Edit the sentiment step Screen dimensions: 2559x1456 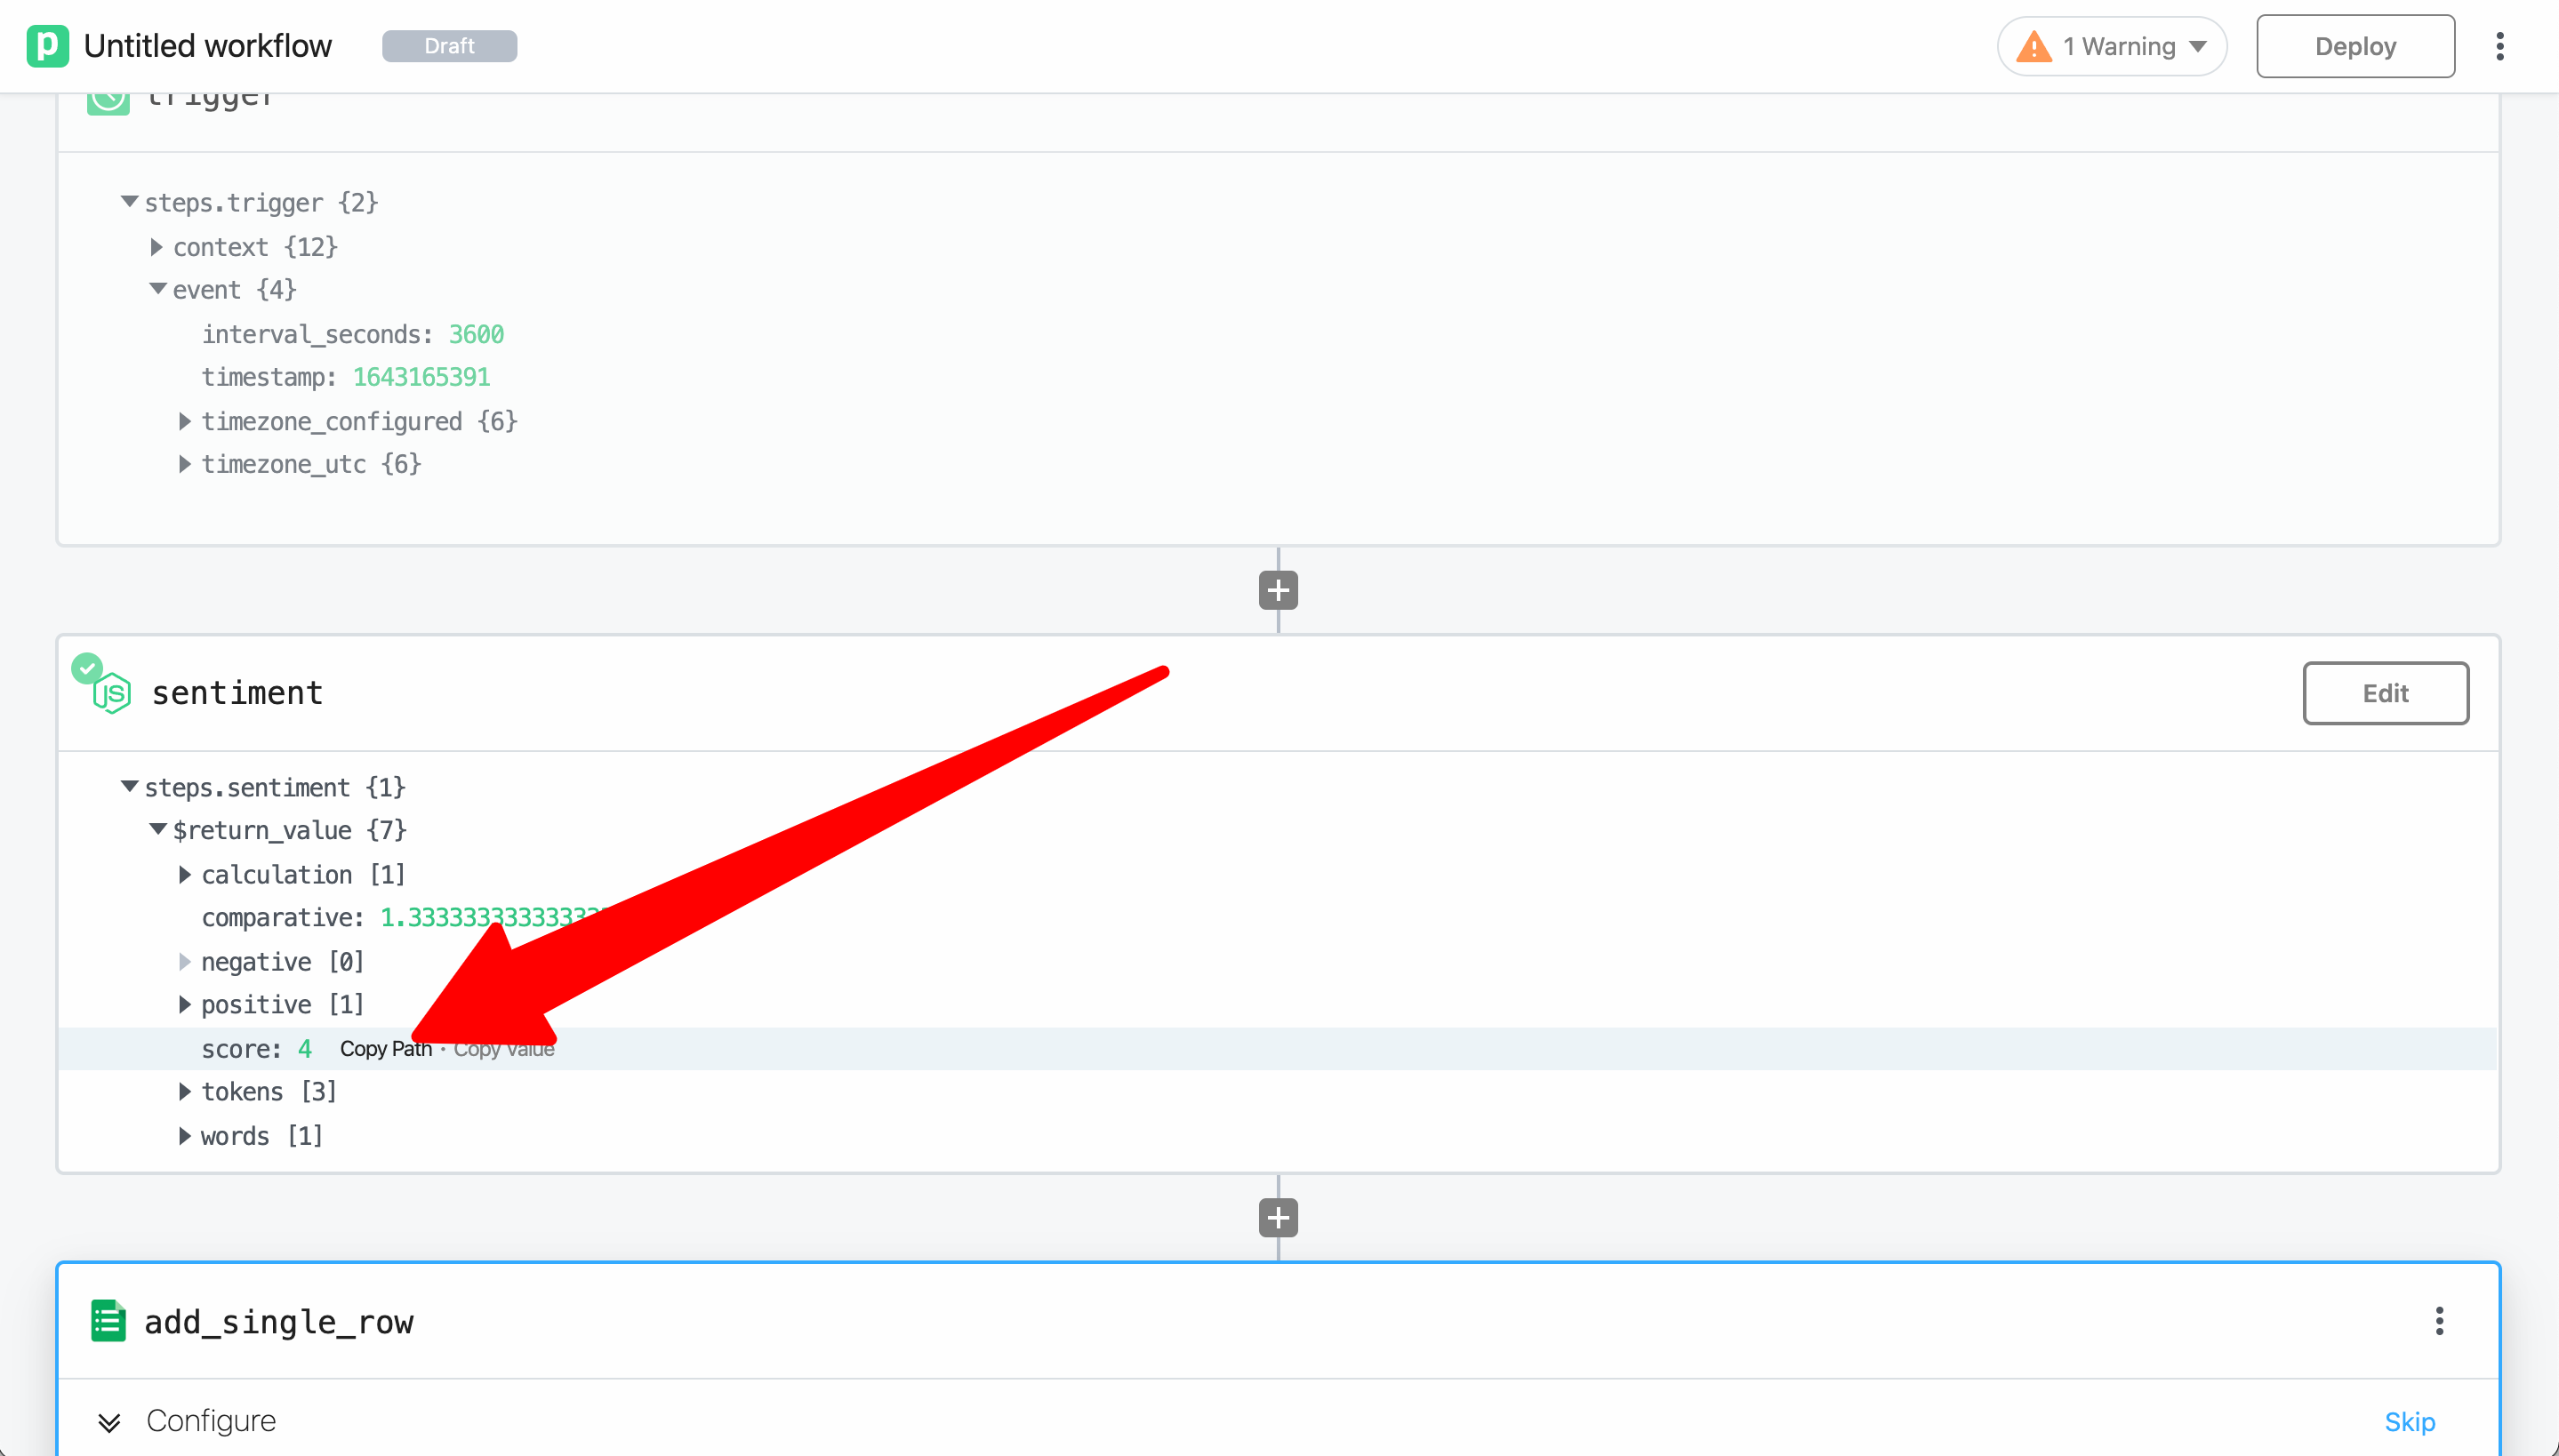tap(2385, 693)
